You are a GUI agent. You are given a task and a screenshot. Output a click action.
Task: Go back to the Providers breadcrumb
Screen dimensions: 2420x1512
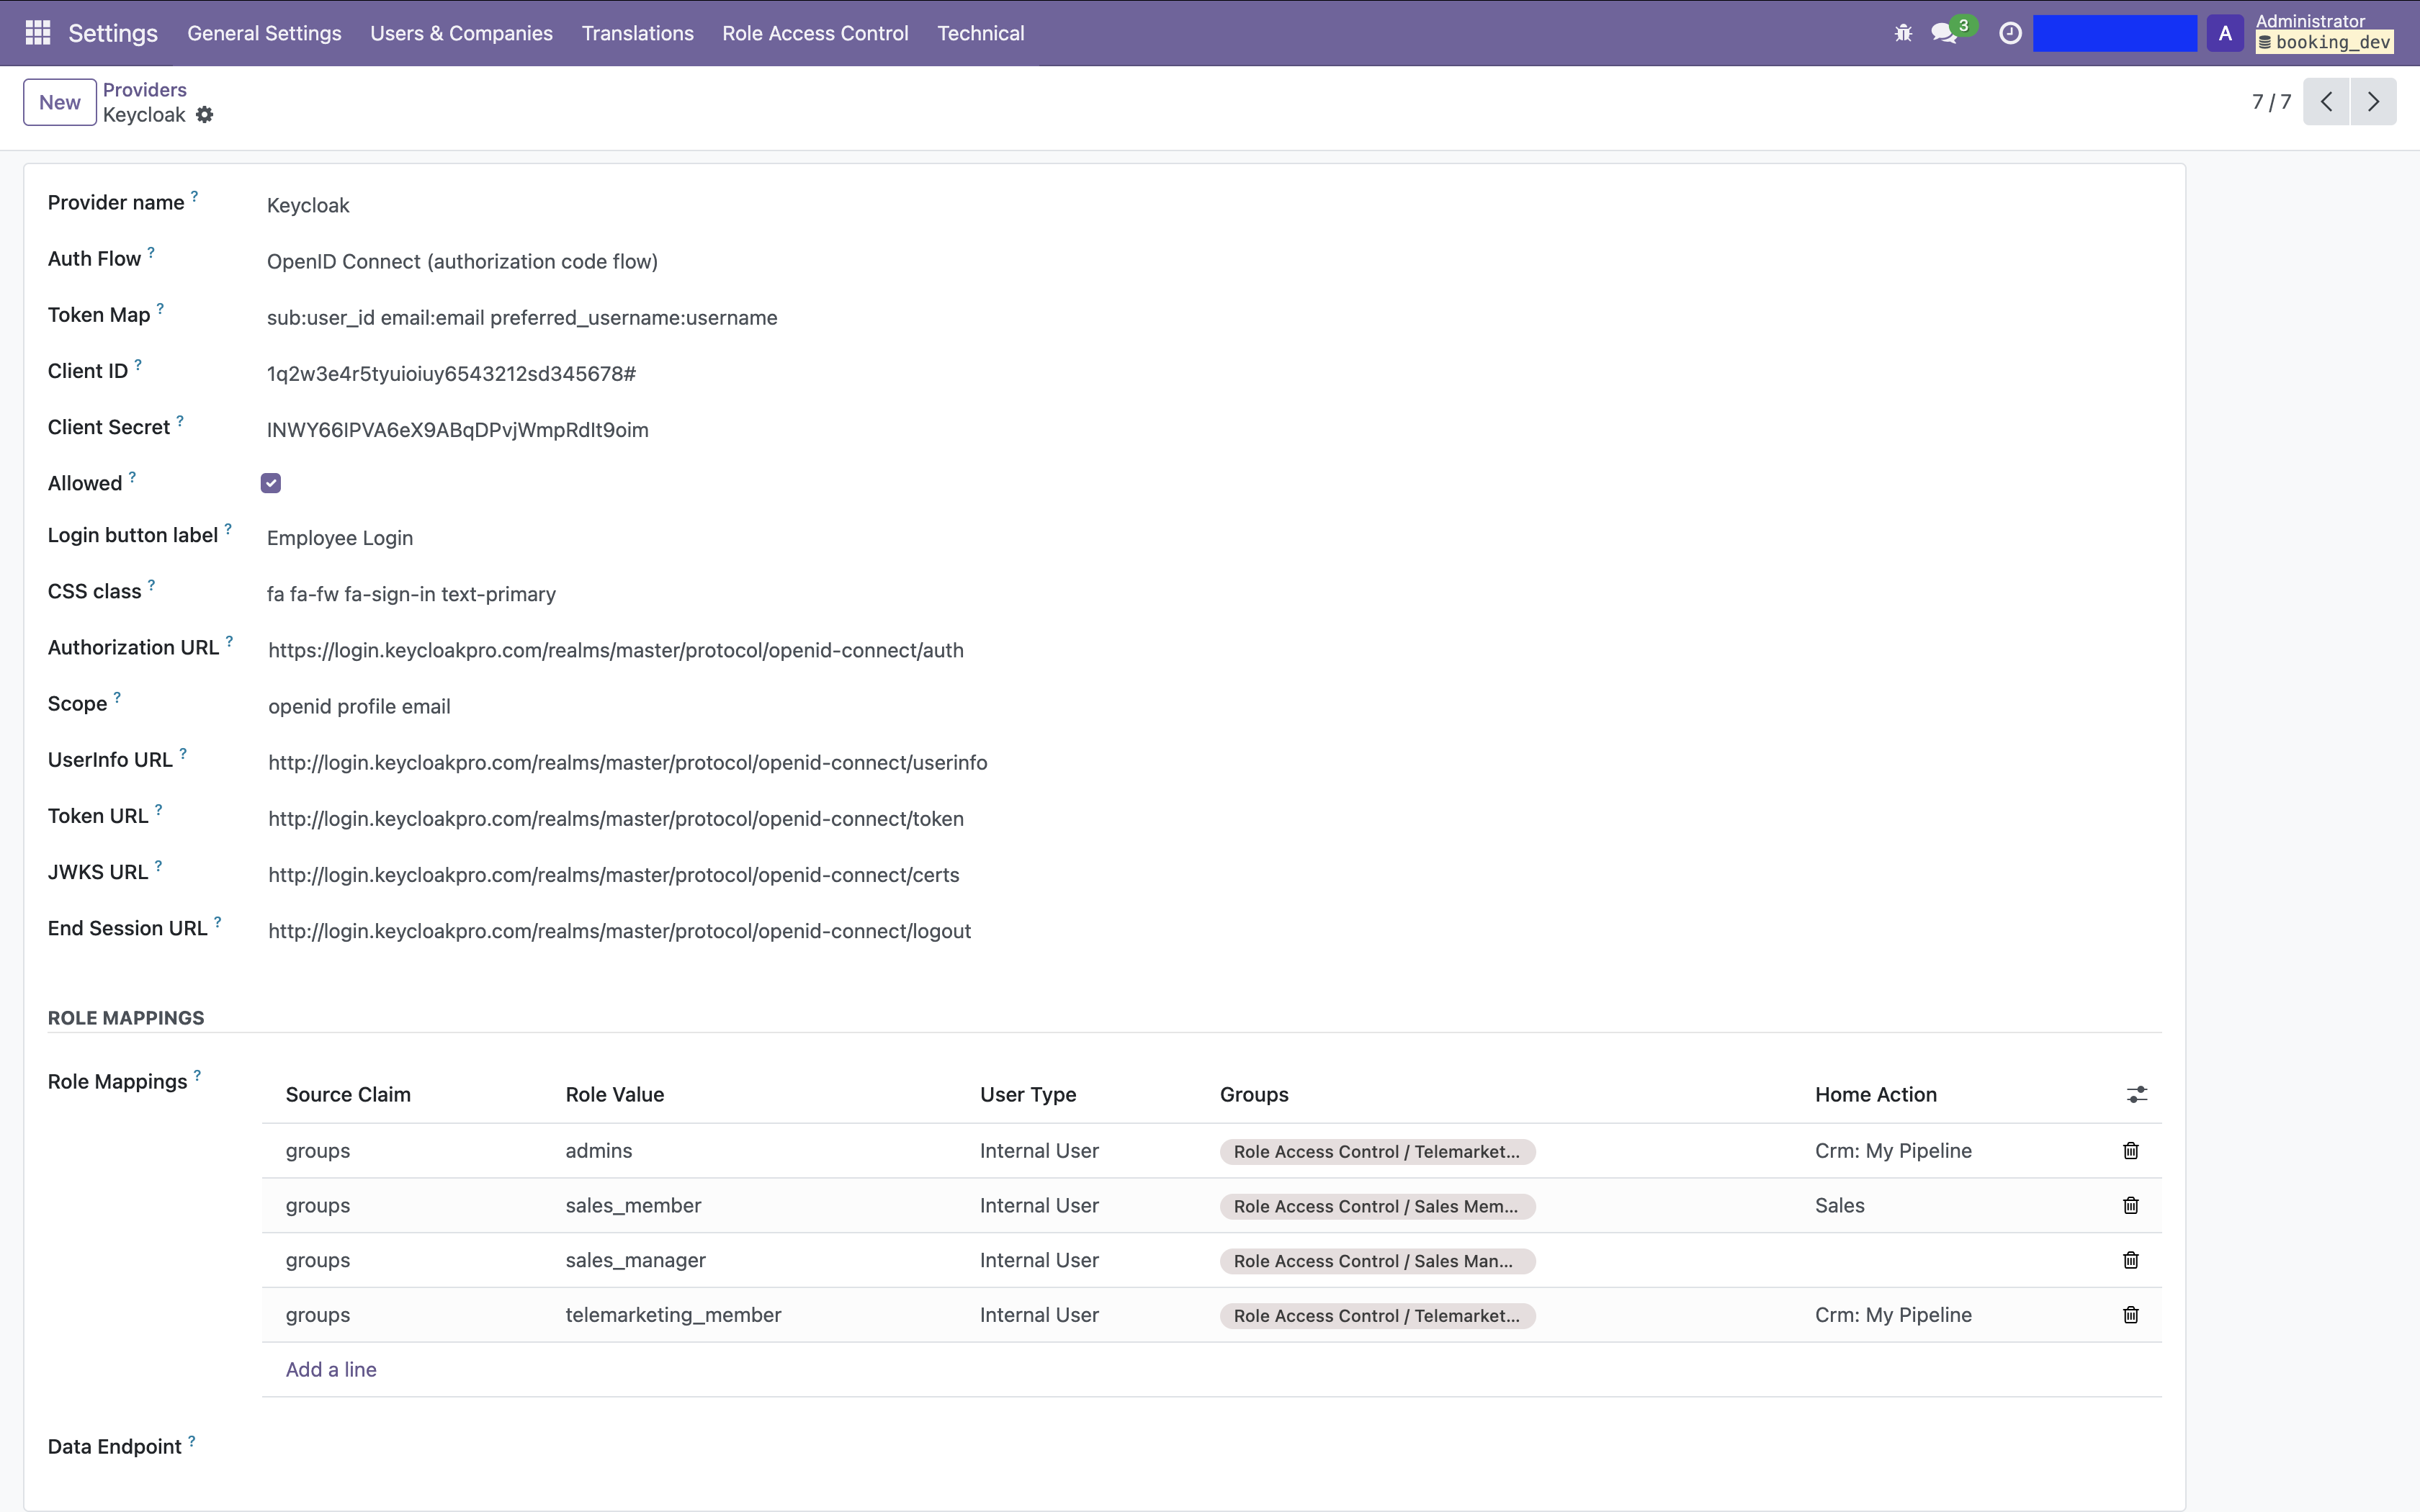tap(145, 90)
